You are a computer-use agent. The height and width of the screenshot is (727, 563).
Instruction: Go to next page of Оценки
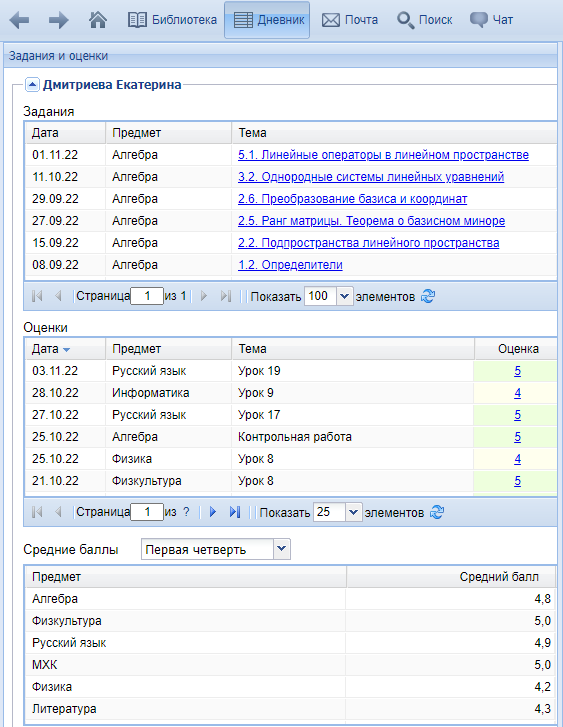[213, 512]
